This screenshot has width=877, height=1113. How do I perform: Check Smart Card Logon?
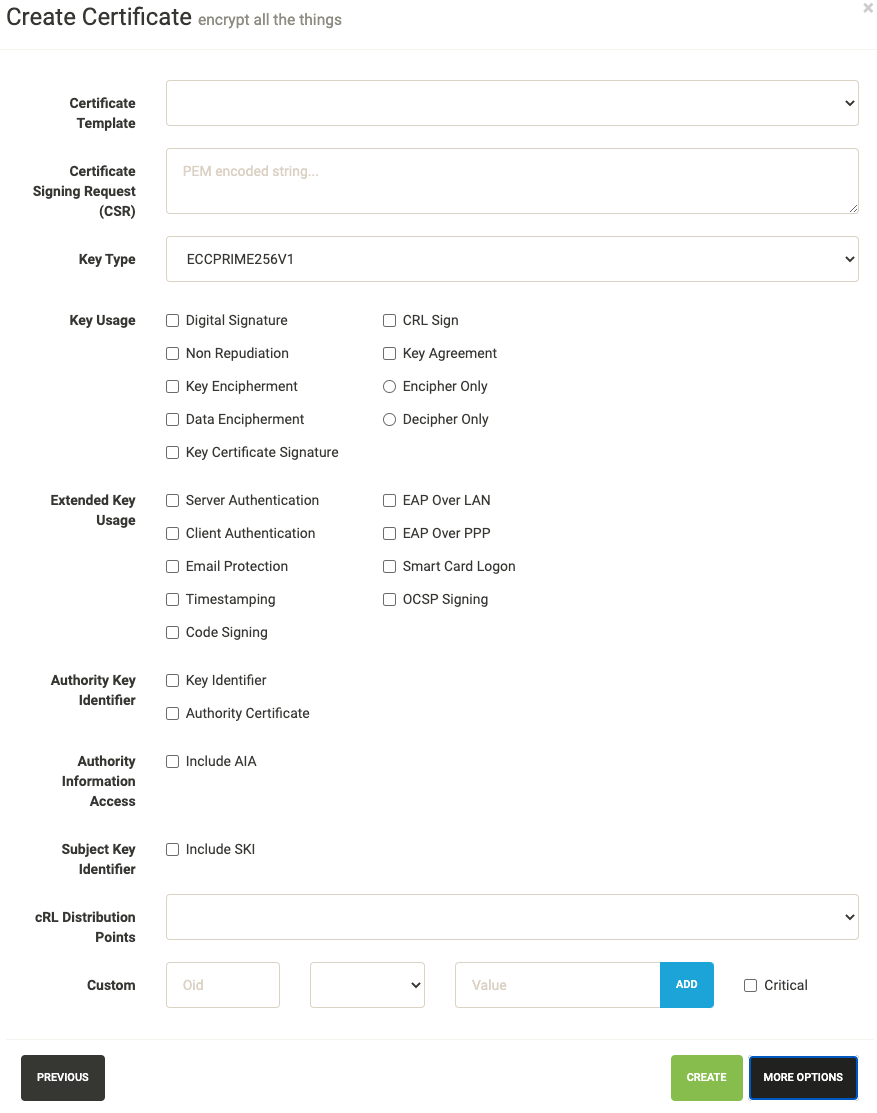click(x=389, y=566)
